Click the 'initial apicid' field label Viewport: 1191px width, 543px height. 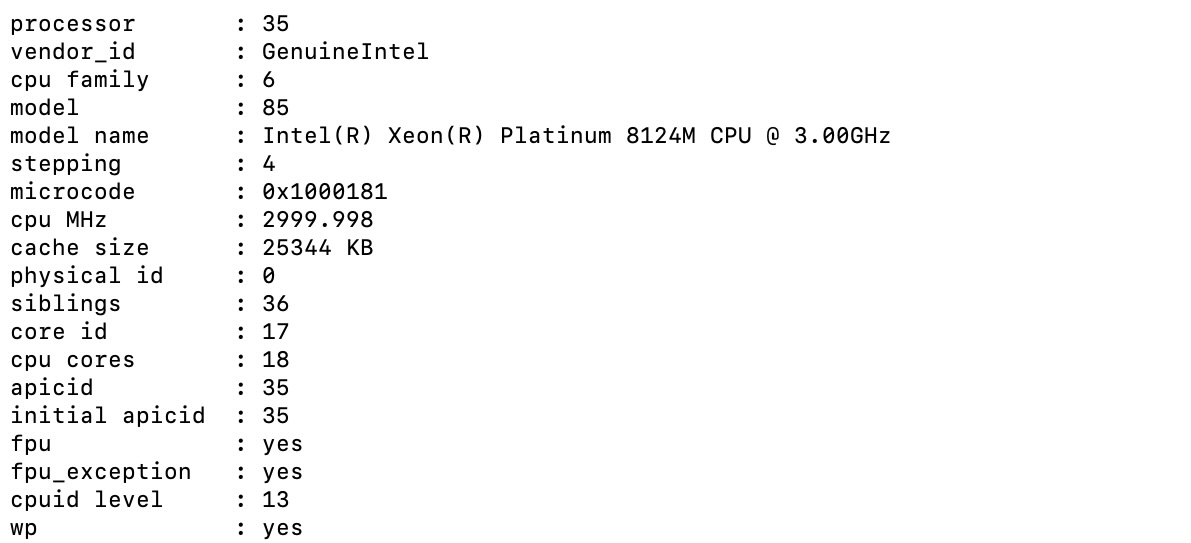(108, 415)
